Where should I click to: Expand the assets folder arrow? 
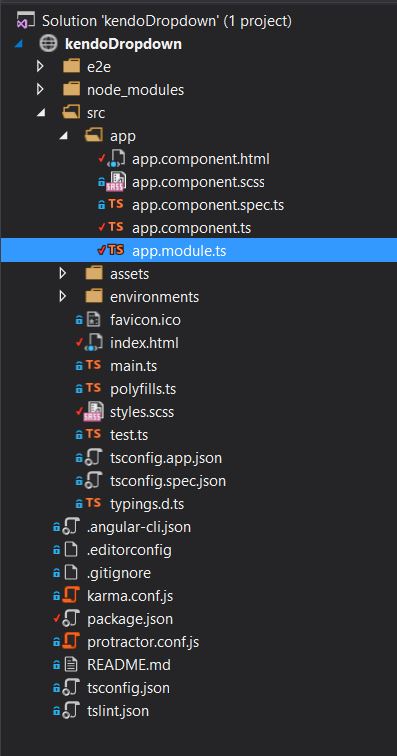coord(63,273)
